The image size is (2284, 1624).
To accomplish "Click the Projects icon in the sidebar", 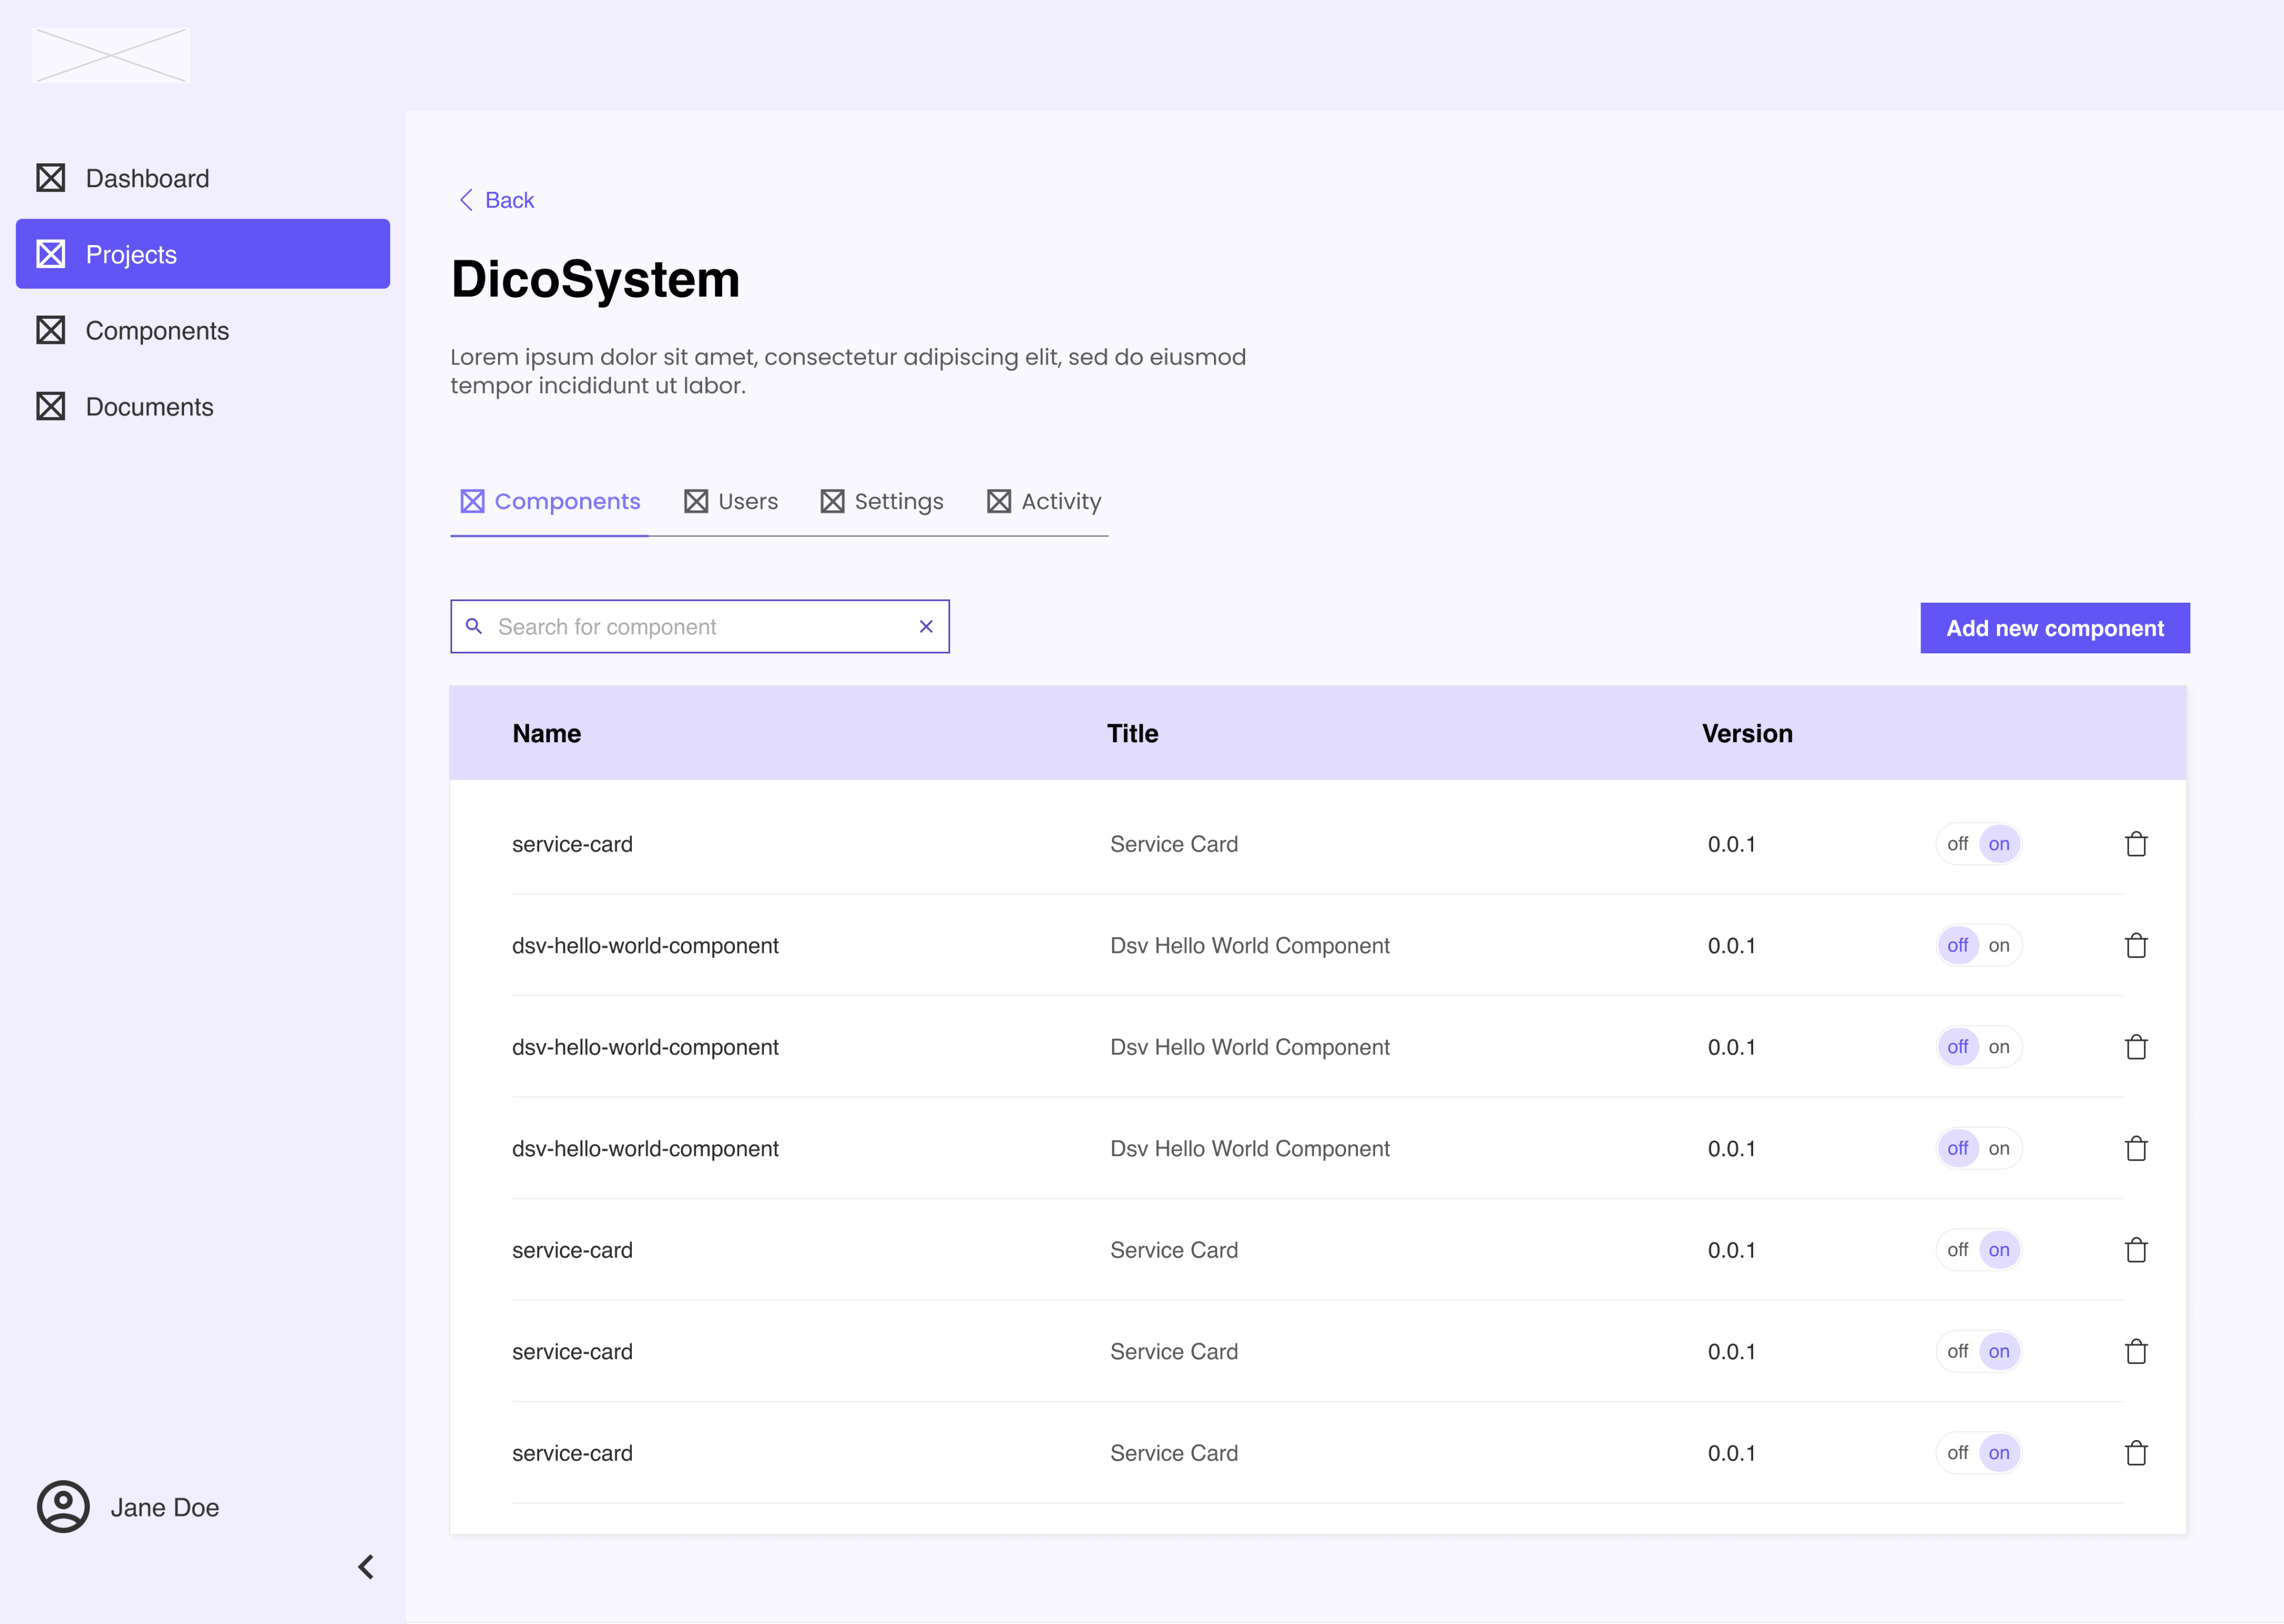I will click(51, 254).
